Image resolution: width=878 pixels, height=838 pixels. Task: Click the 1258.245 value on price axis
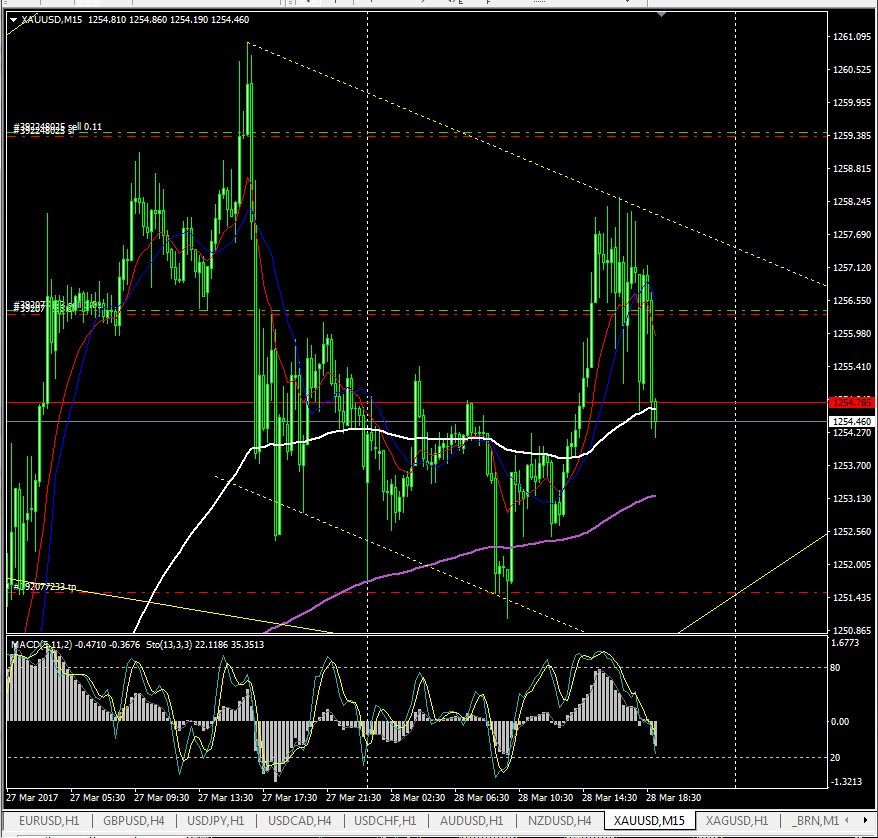tap(852, 202)
